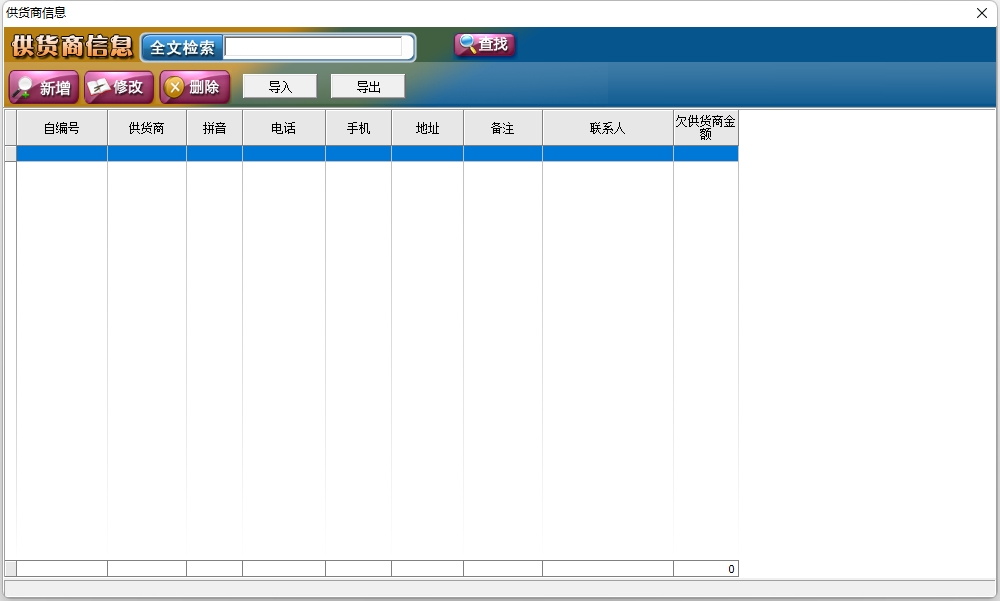Click the row selector of first row
The width and height of the screenshot is (1000, 601).
pyautogui.click(x=10, y=154)
